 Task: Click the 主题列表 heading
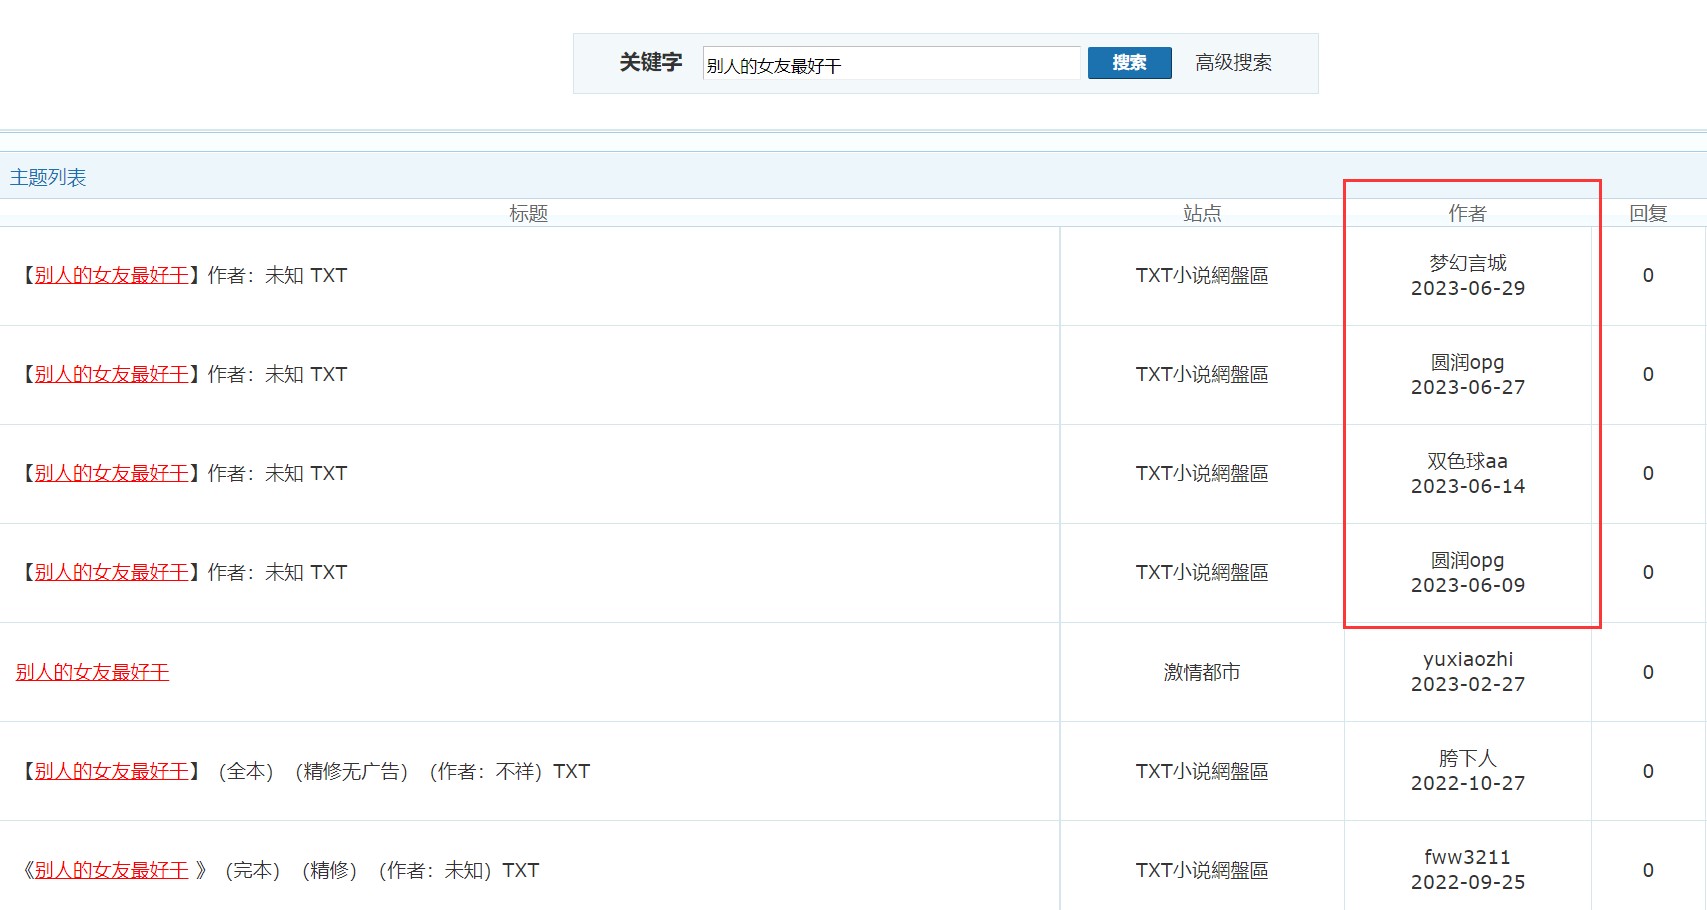coord(48,178)
